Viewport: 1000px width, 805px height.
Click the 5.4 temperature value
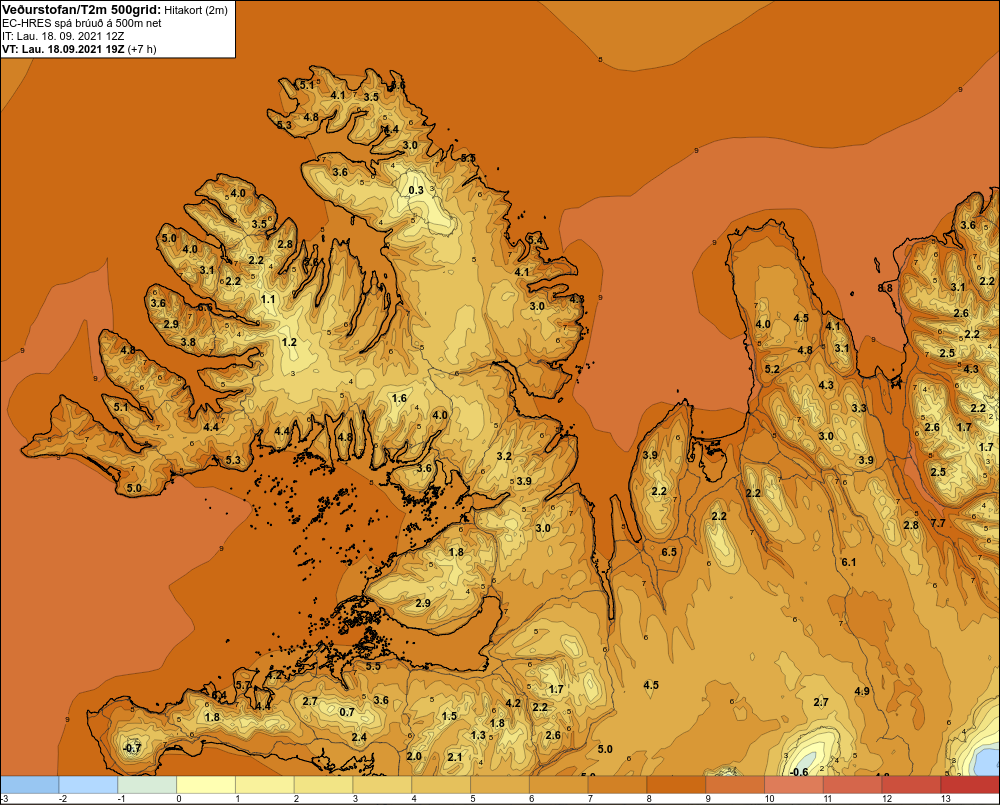coord(535,240)
